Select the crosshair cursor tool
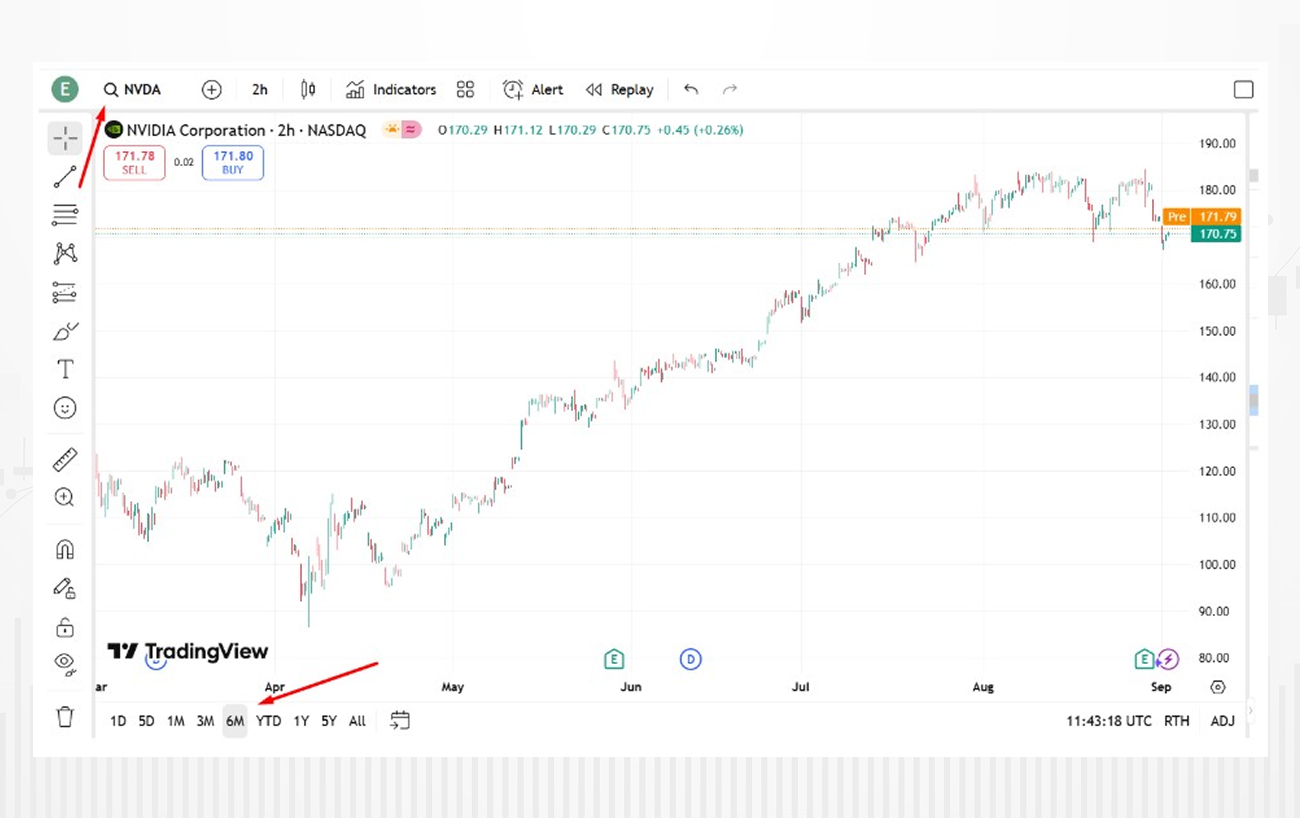 pyautogui.click(x=65, y=139)
